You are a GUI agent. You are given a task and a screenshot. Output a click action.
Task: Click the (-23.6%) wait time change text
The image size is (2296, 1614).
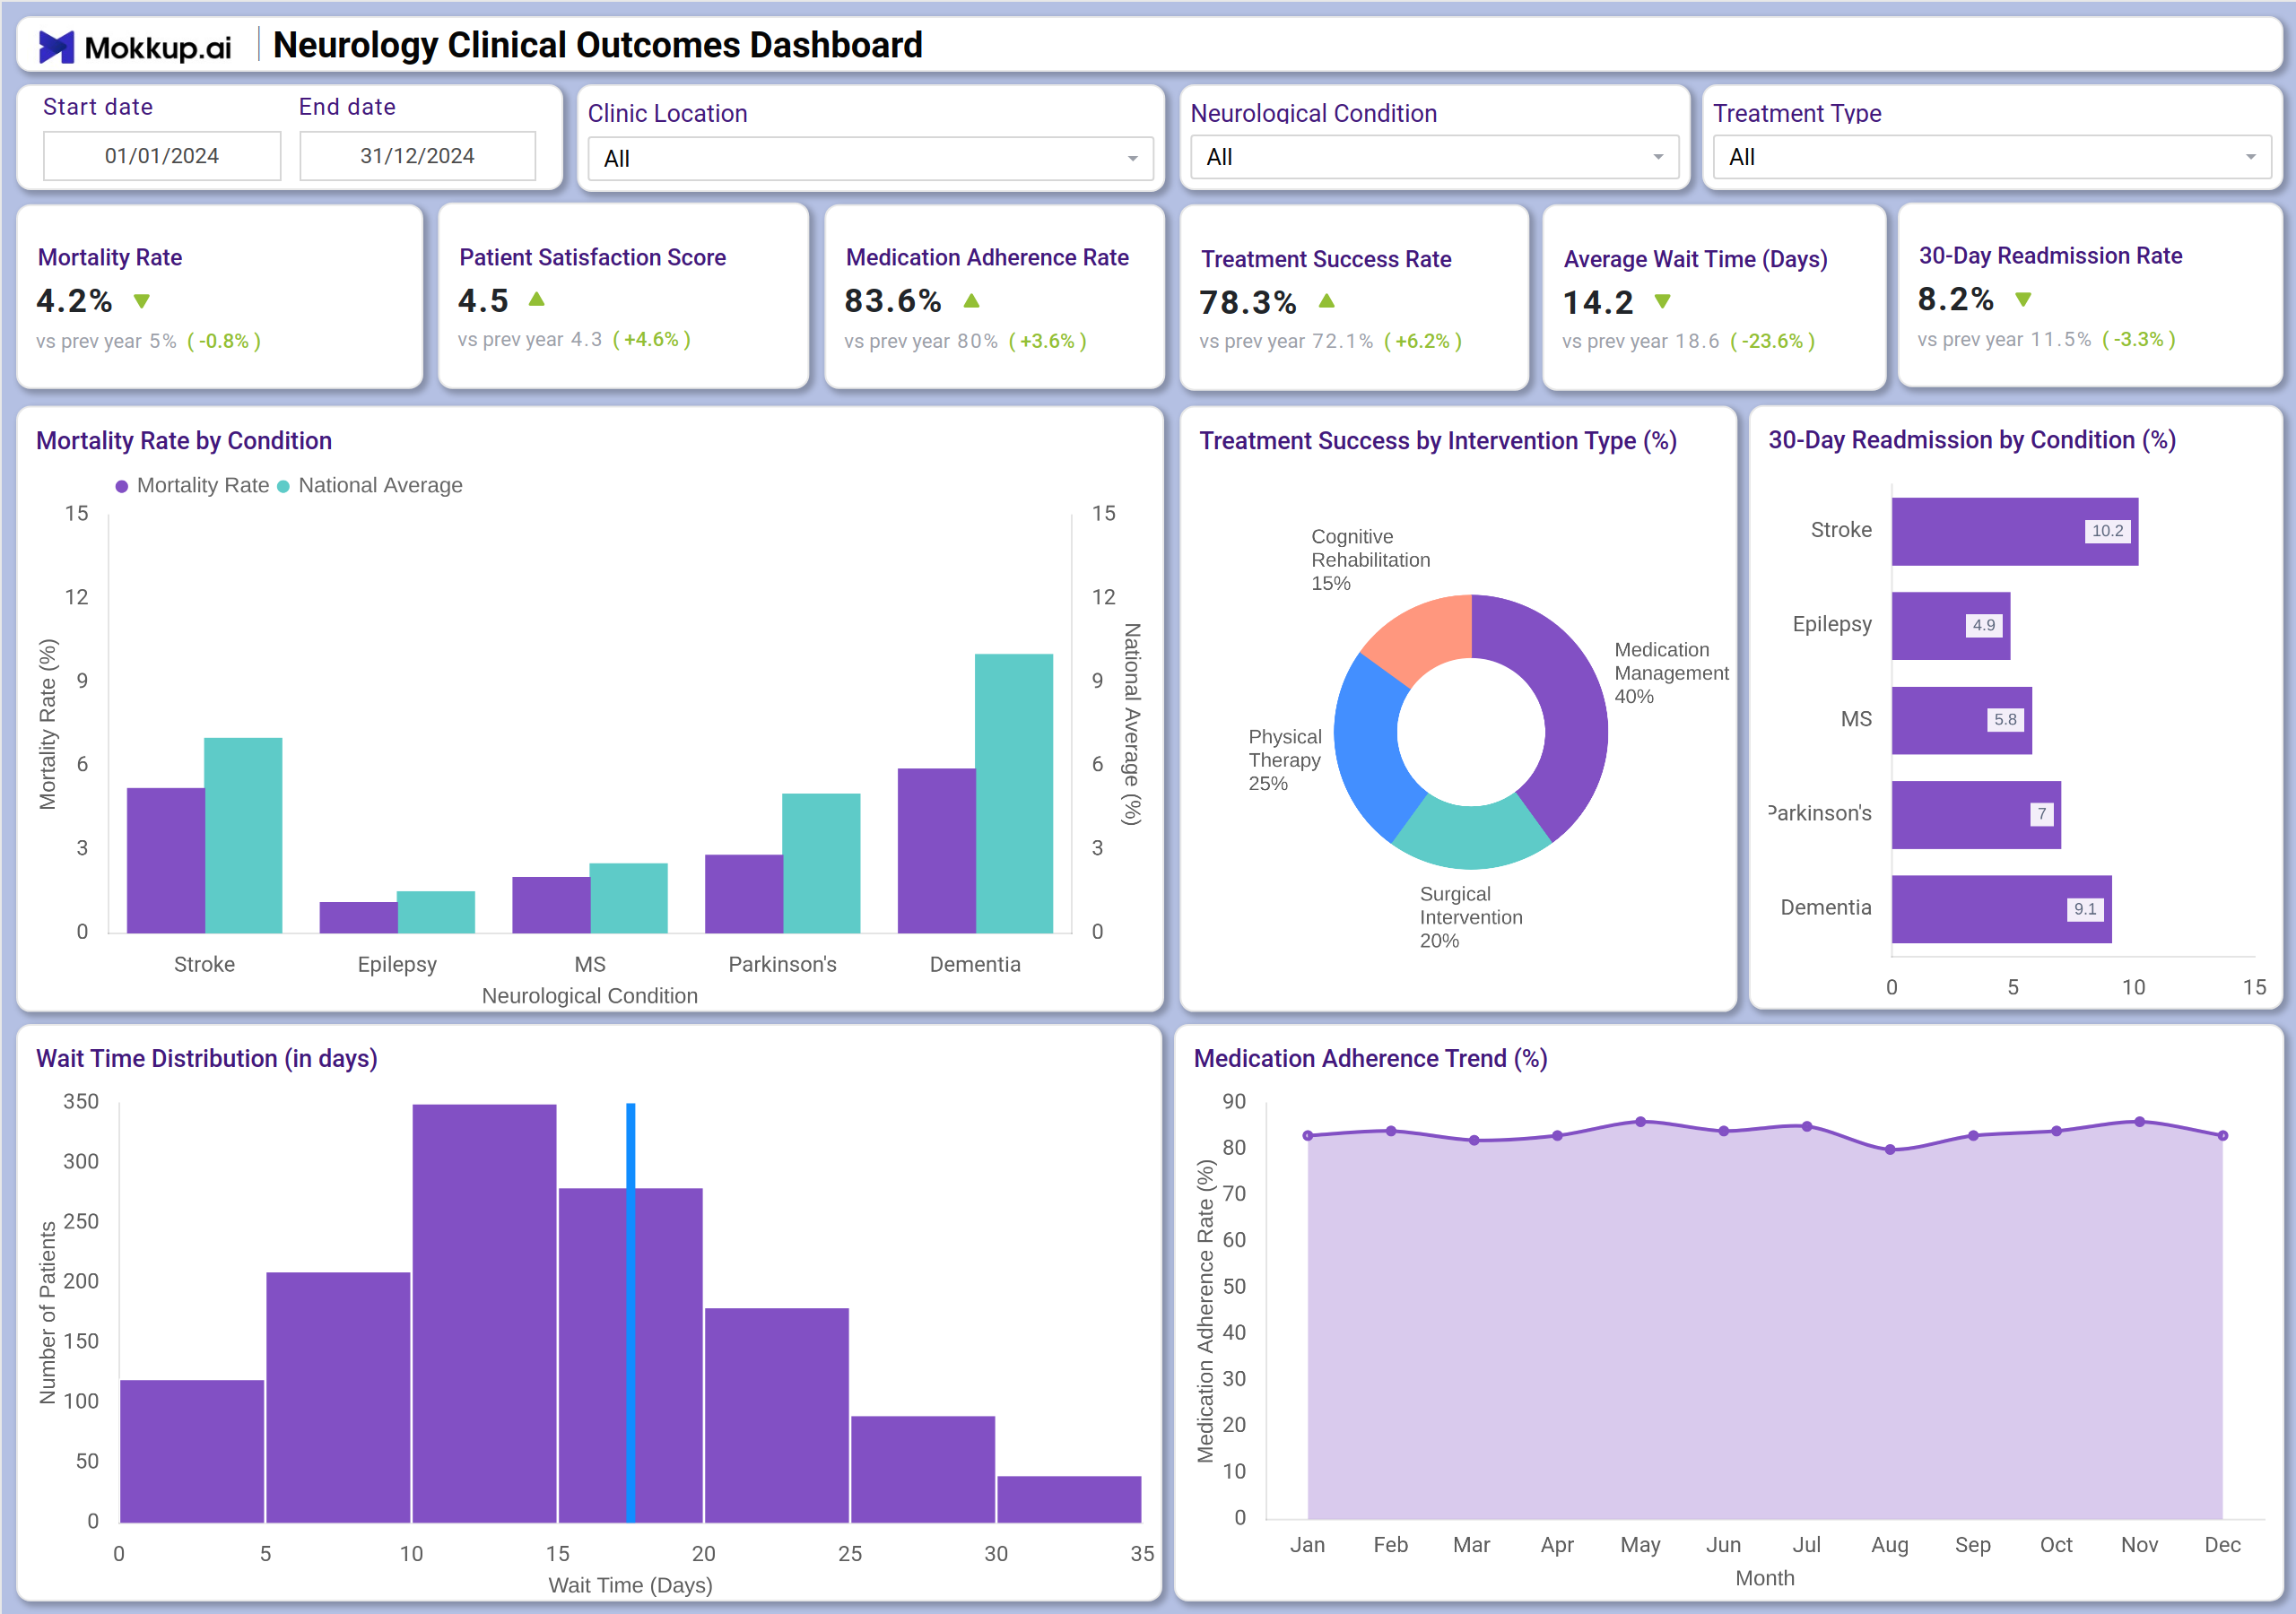1773,341
